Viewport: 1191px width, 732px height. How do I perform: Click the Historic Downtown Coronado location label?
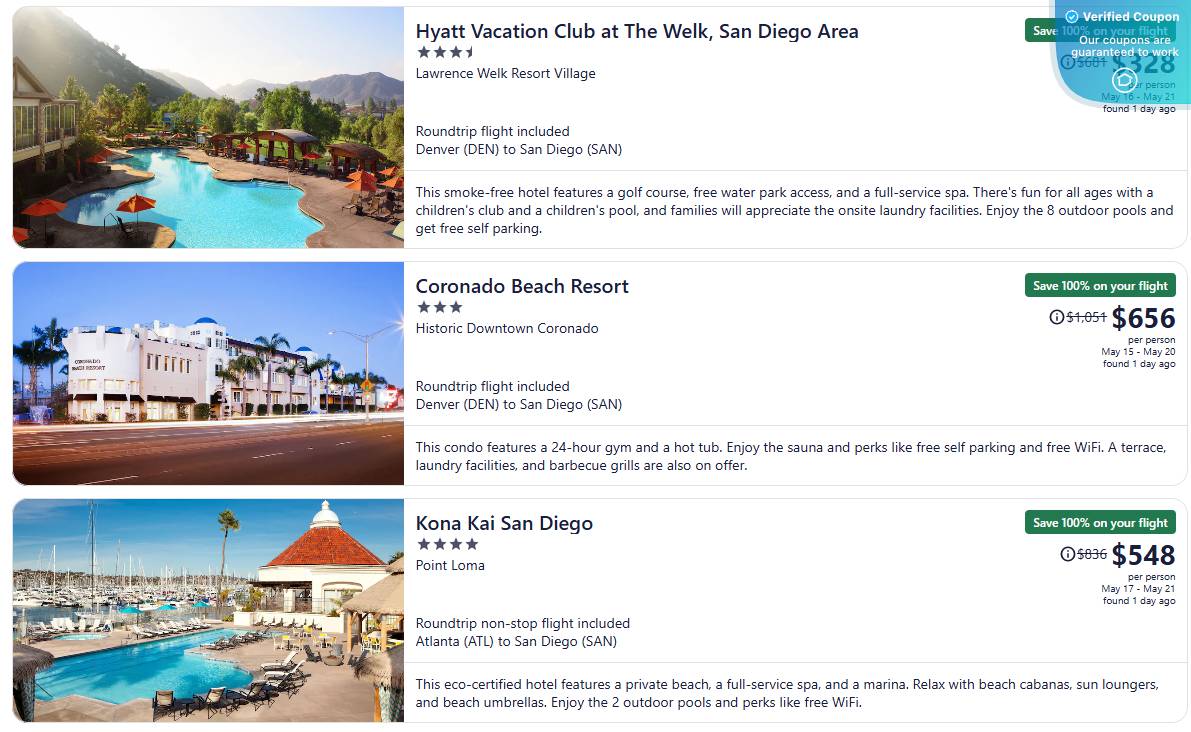[507, 328]
